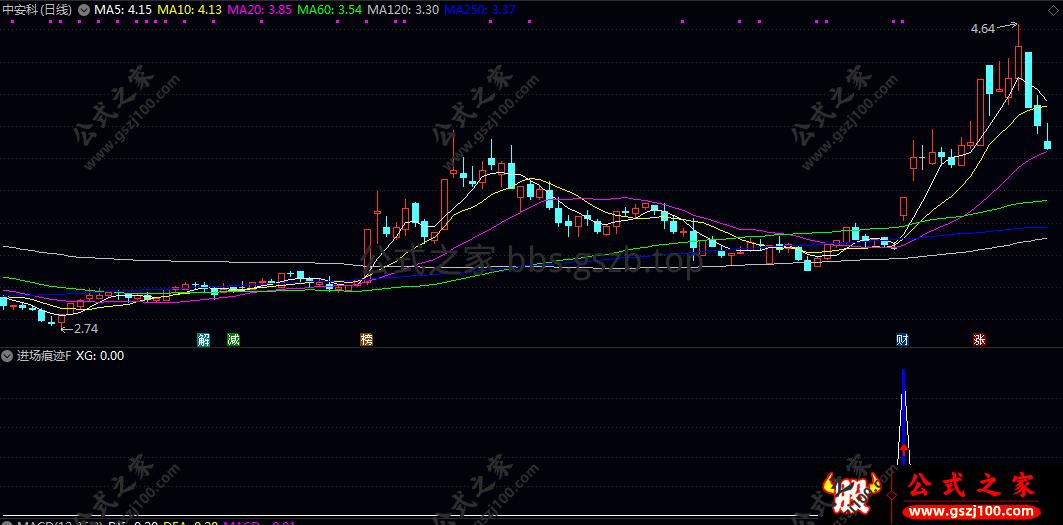The width and height of the screenshot is (1063, 525).
Task: Select the MA250: 3.37 legend
Action: (480, 10)
